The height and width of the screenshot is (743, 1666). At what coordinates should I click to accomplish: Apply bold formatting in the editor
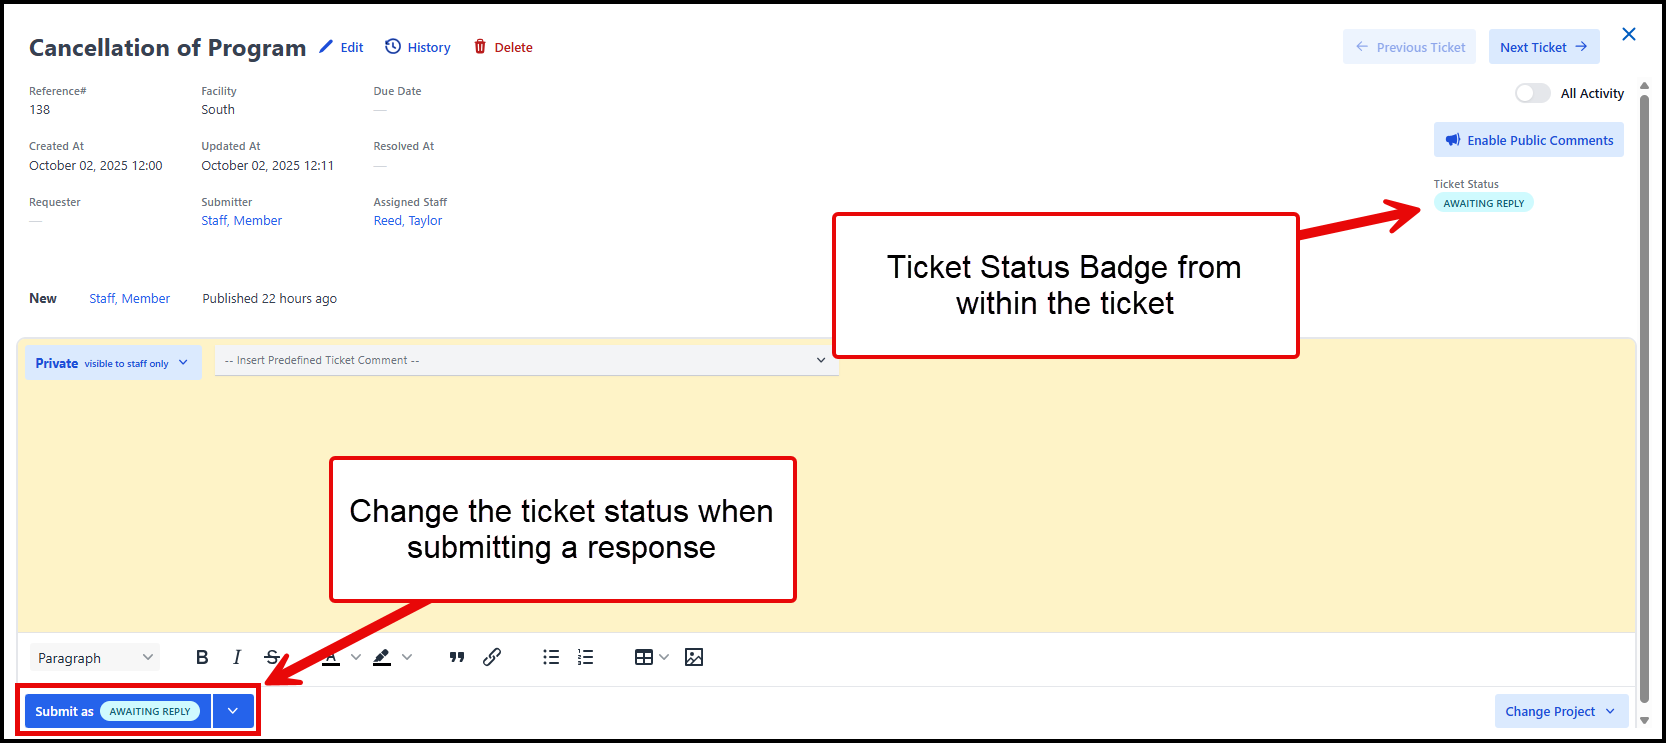click(x=202, y=657)
